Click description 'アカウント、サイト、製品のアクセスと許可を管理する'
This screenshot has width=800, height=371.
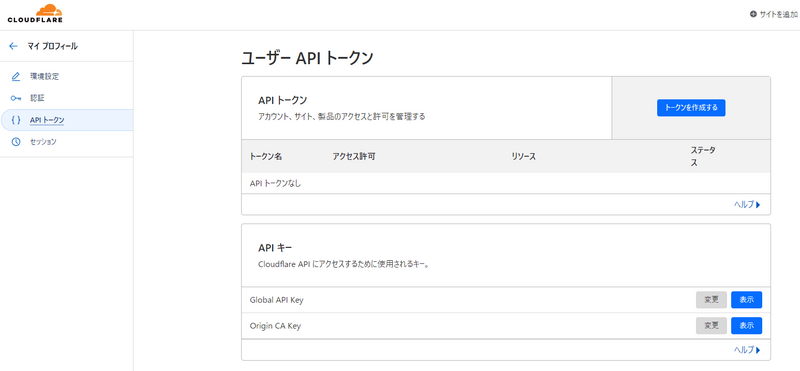coord(342,117)
